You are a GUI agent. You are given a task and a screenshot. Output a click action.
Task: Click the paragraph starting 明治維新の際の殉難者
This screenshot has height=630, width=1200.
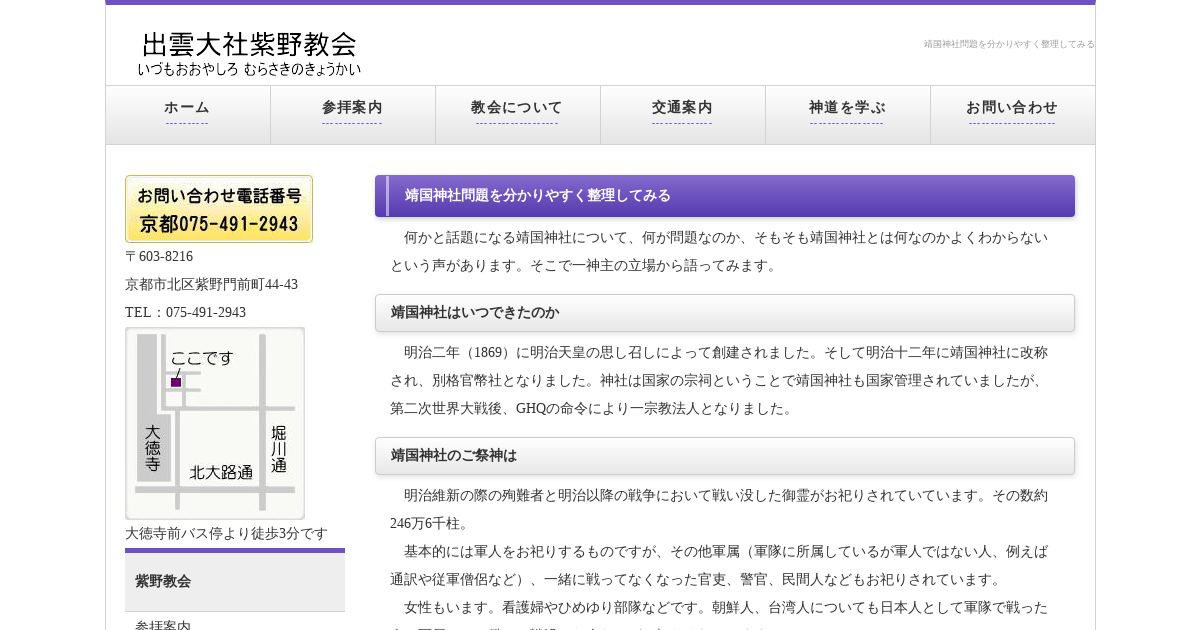(719, 510)
